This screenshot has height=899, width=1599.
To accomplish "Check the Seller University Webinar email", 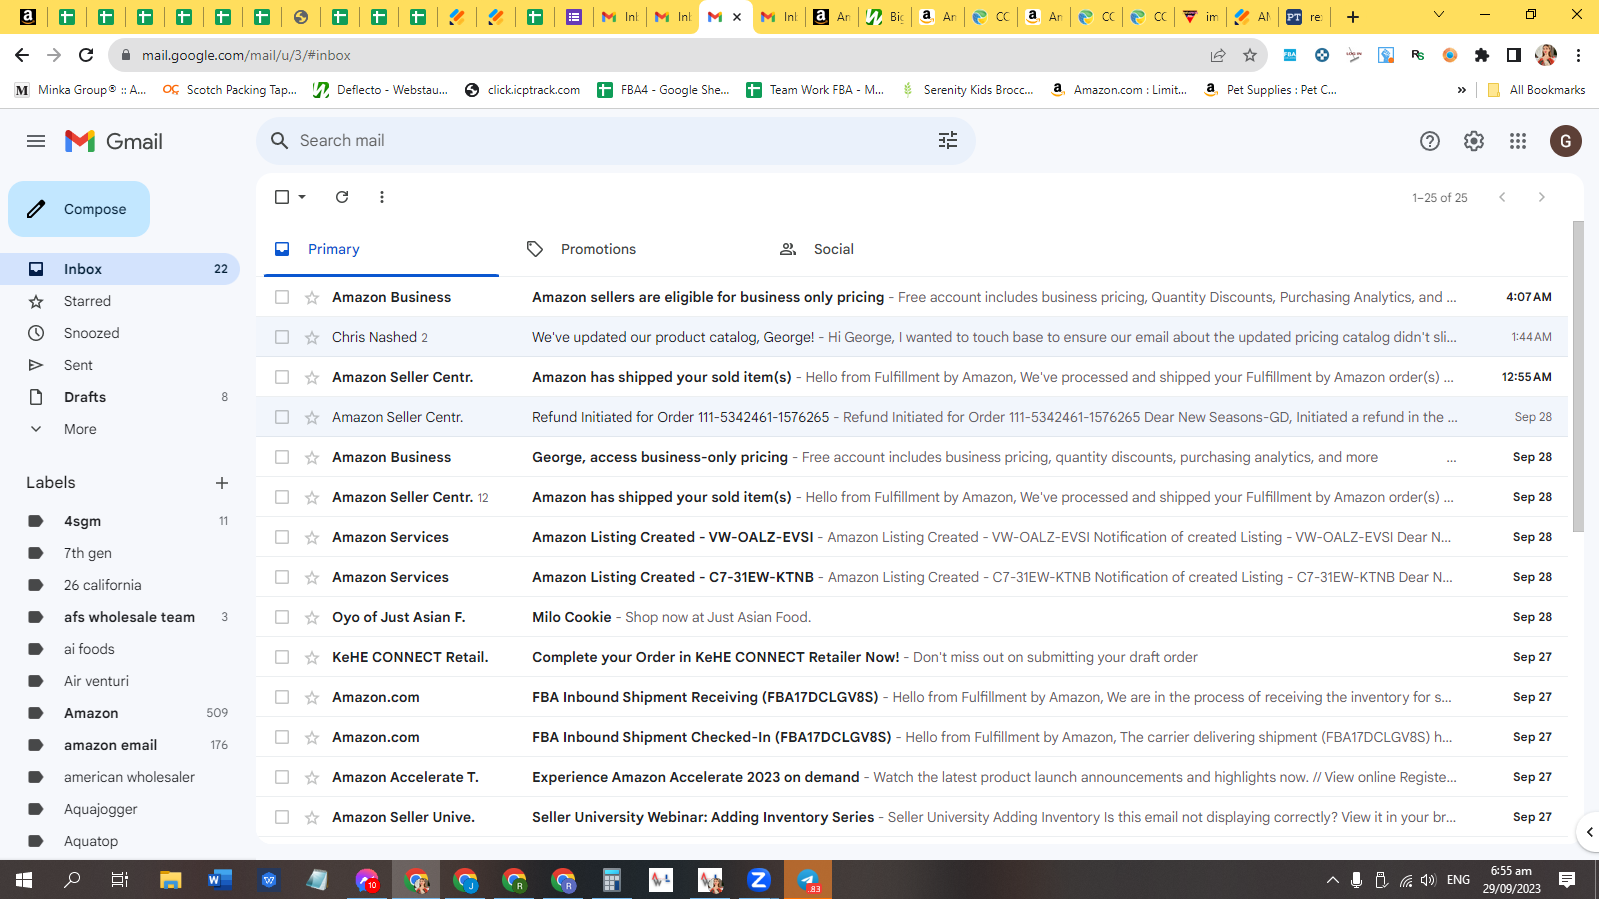I will point(282,817).
